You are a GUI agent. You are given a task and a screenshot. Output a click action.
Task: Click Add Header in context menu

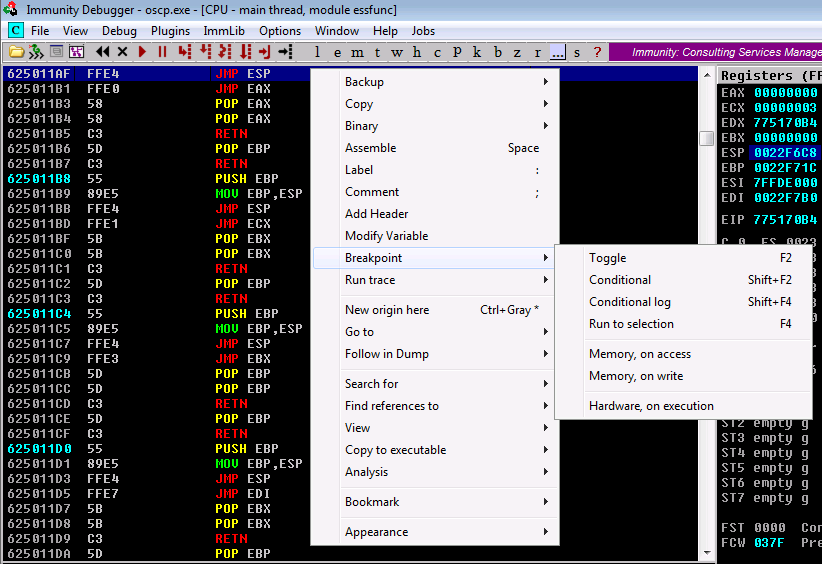435,214
